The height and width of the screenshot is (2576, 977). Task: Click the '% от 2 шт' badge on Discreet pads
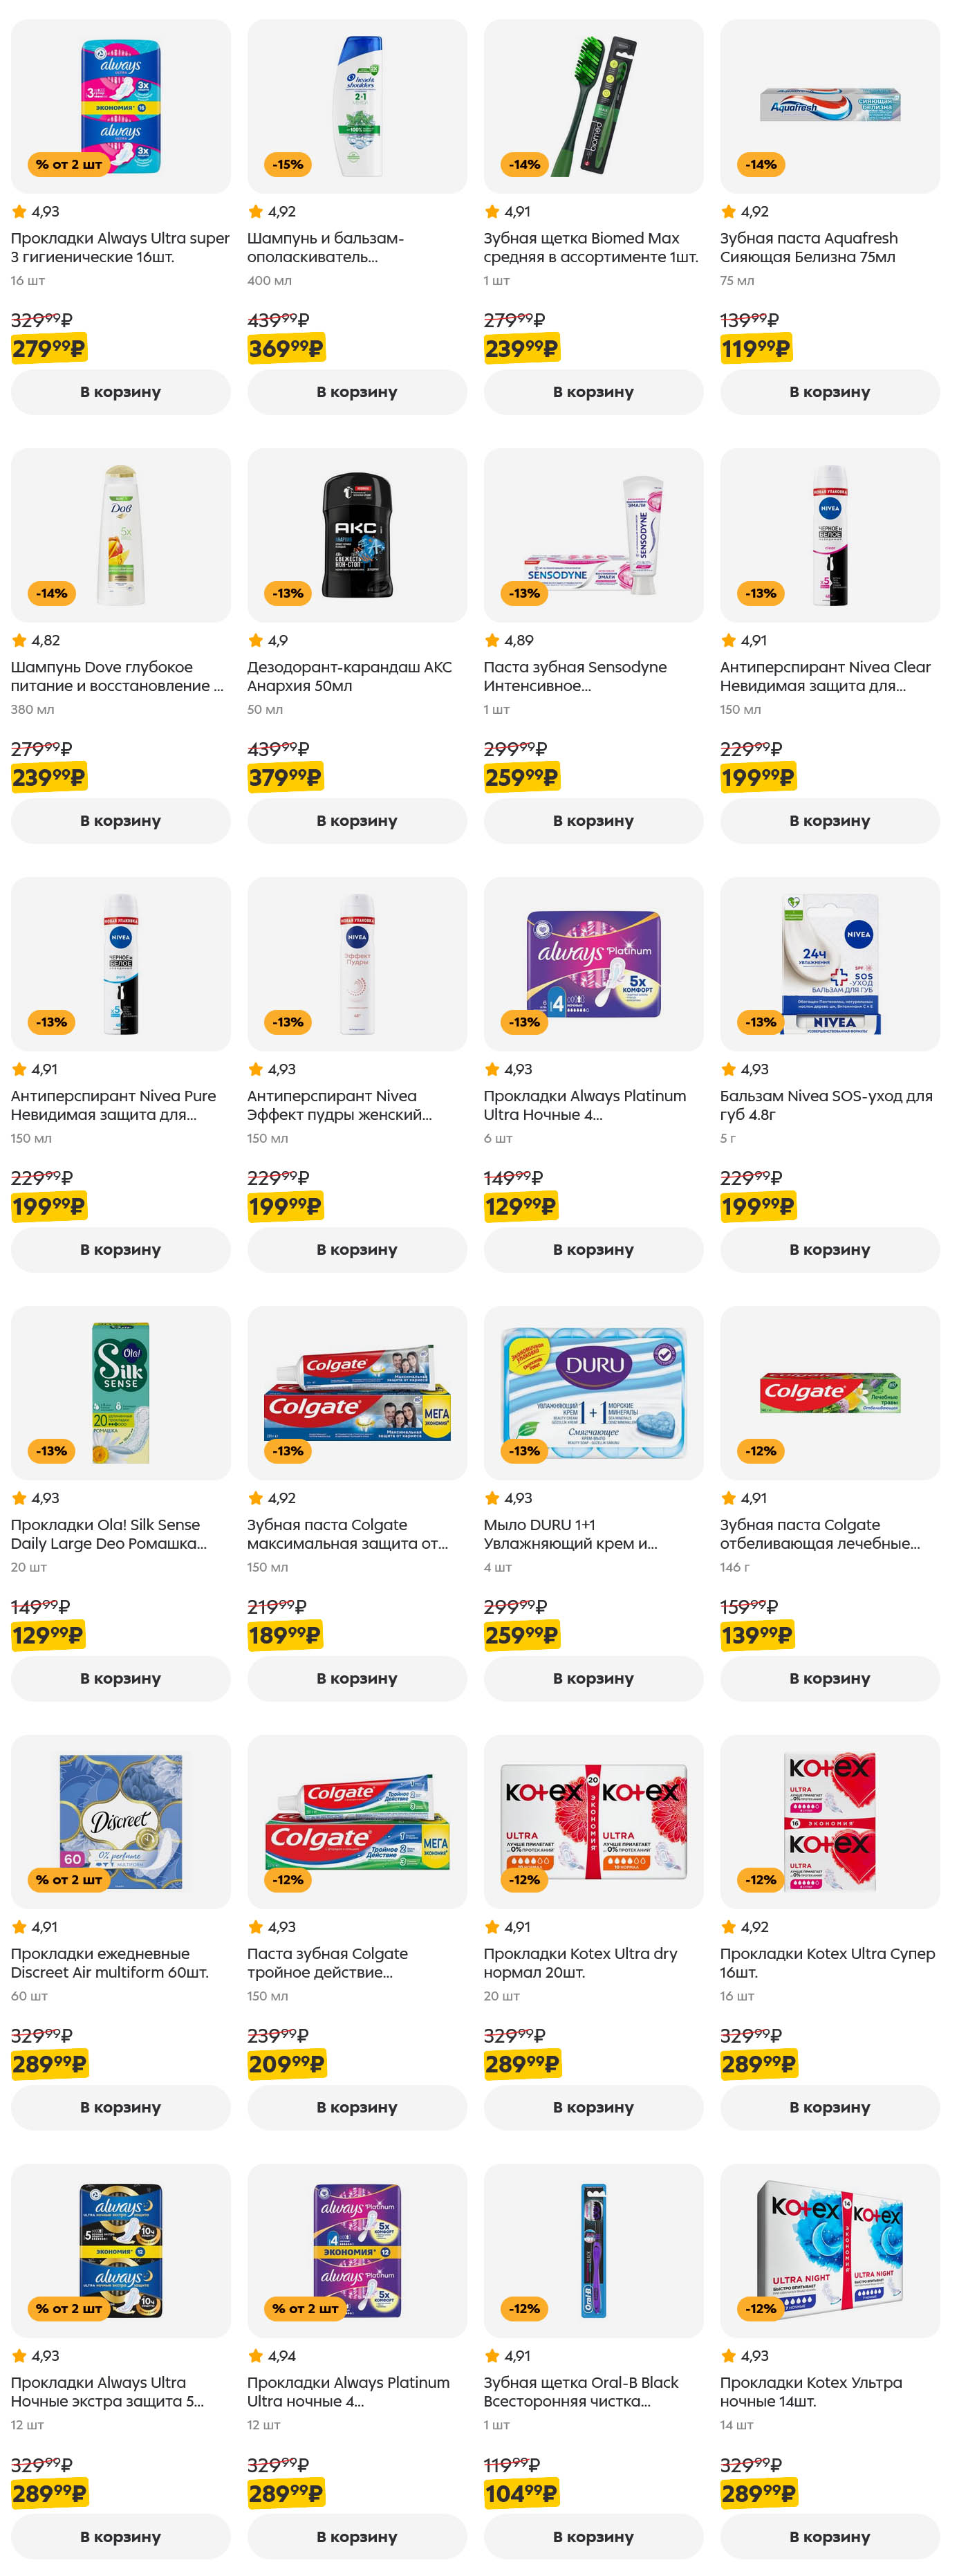pos(68,1880)
